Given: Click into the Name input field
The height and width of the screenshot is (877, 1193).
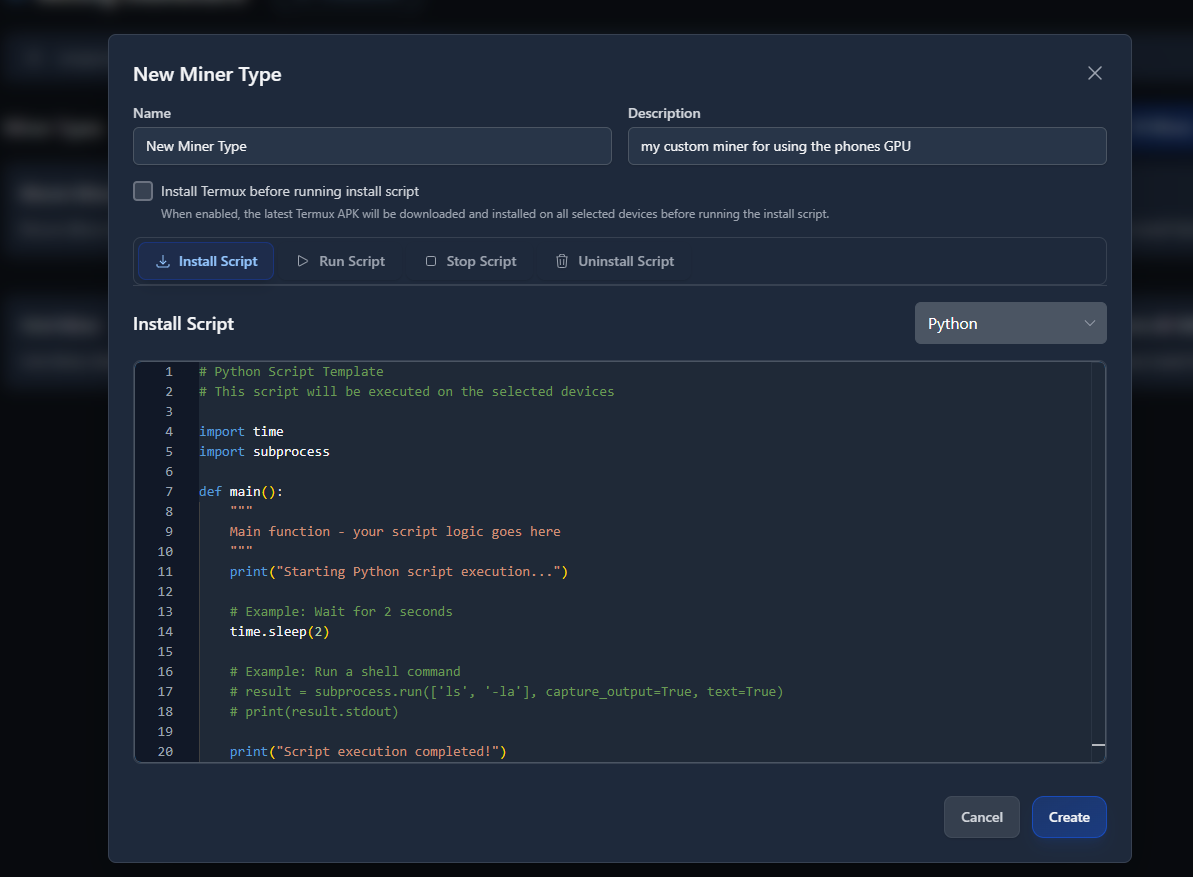Looking at the screenshot, I should [372, 146].
